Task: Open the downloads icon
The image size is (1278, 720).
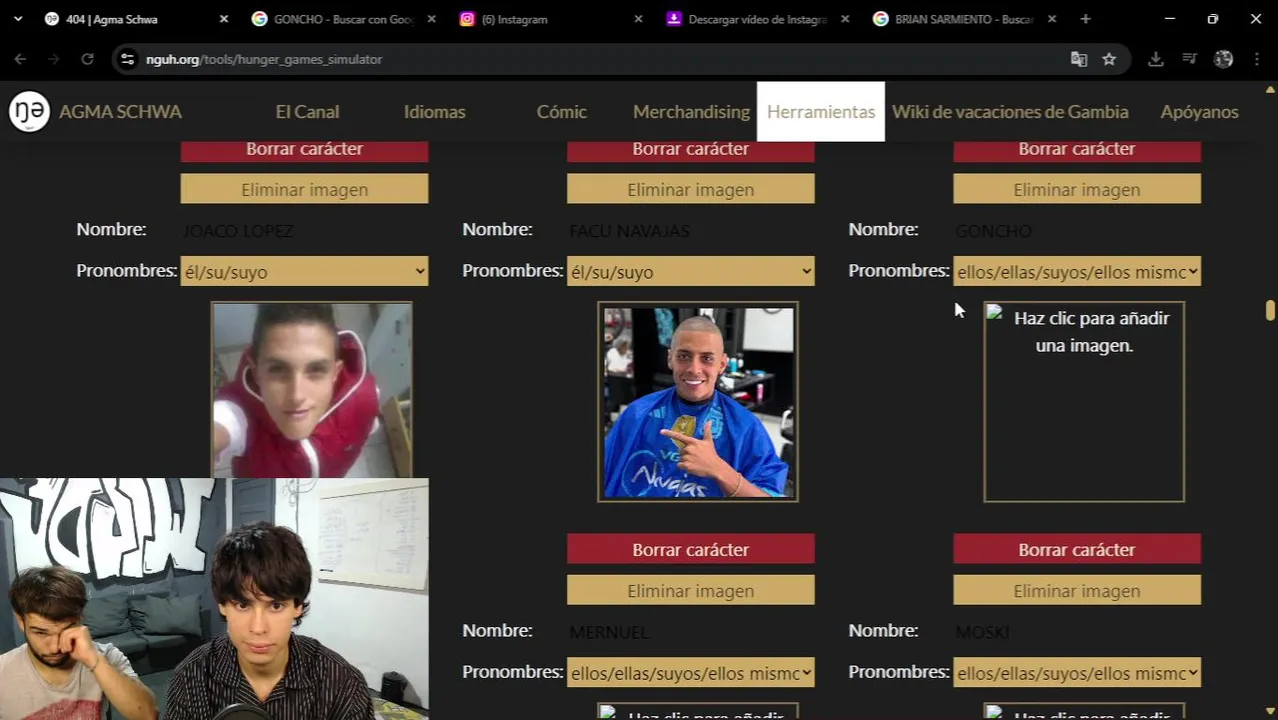Action: pyautogui.click(x=1156, y=59)
